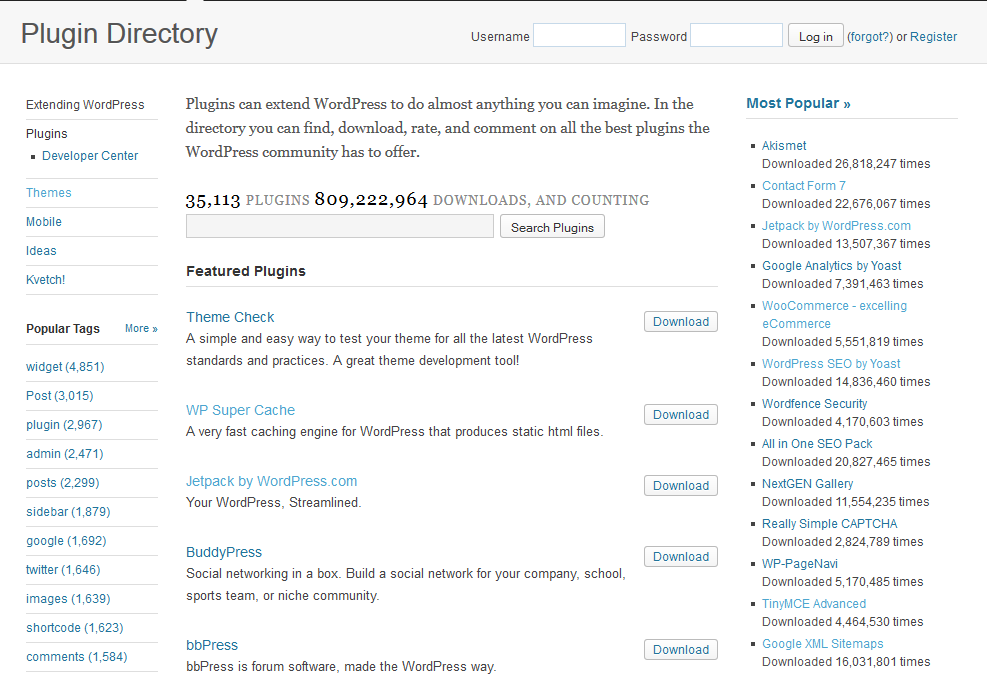
Task: Open the Most Popular heading link
Action: [798, 103]
